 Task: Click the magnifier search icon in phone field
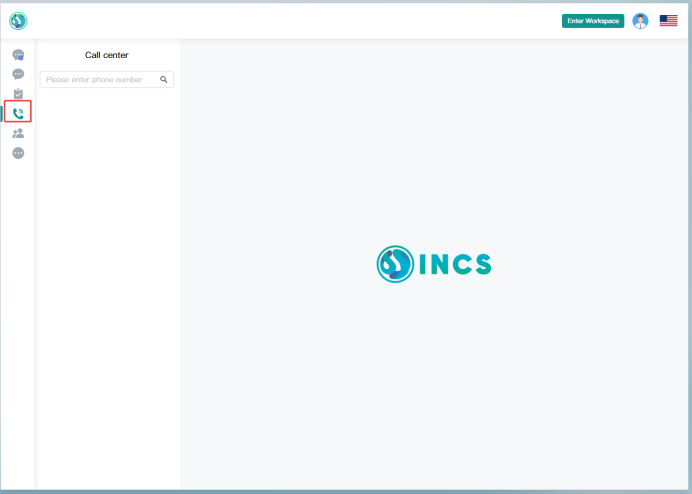point(164,79)
